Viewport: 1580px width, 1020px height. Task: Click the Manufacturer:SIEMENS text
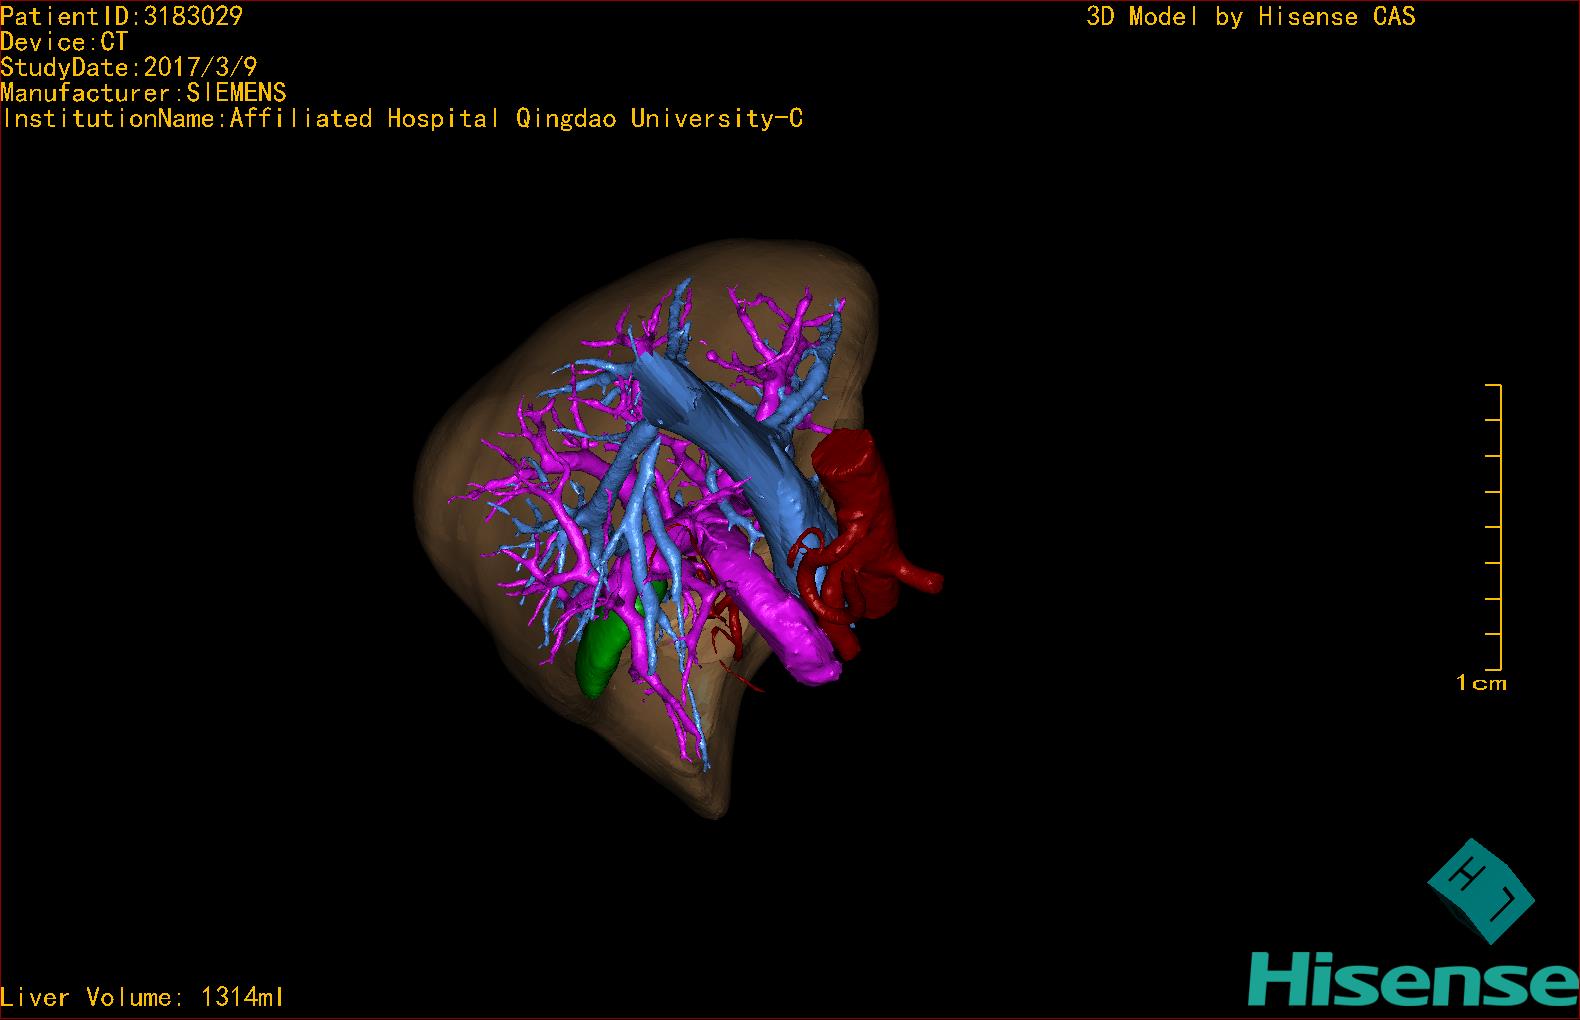[x=143, y=93]
